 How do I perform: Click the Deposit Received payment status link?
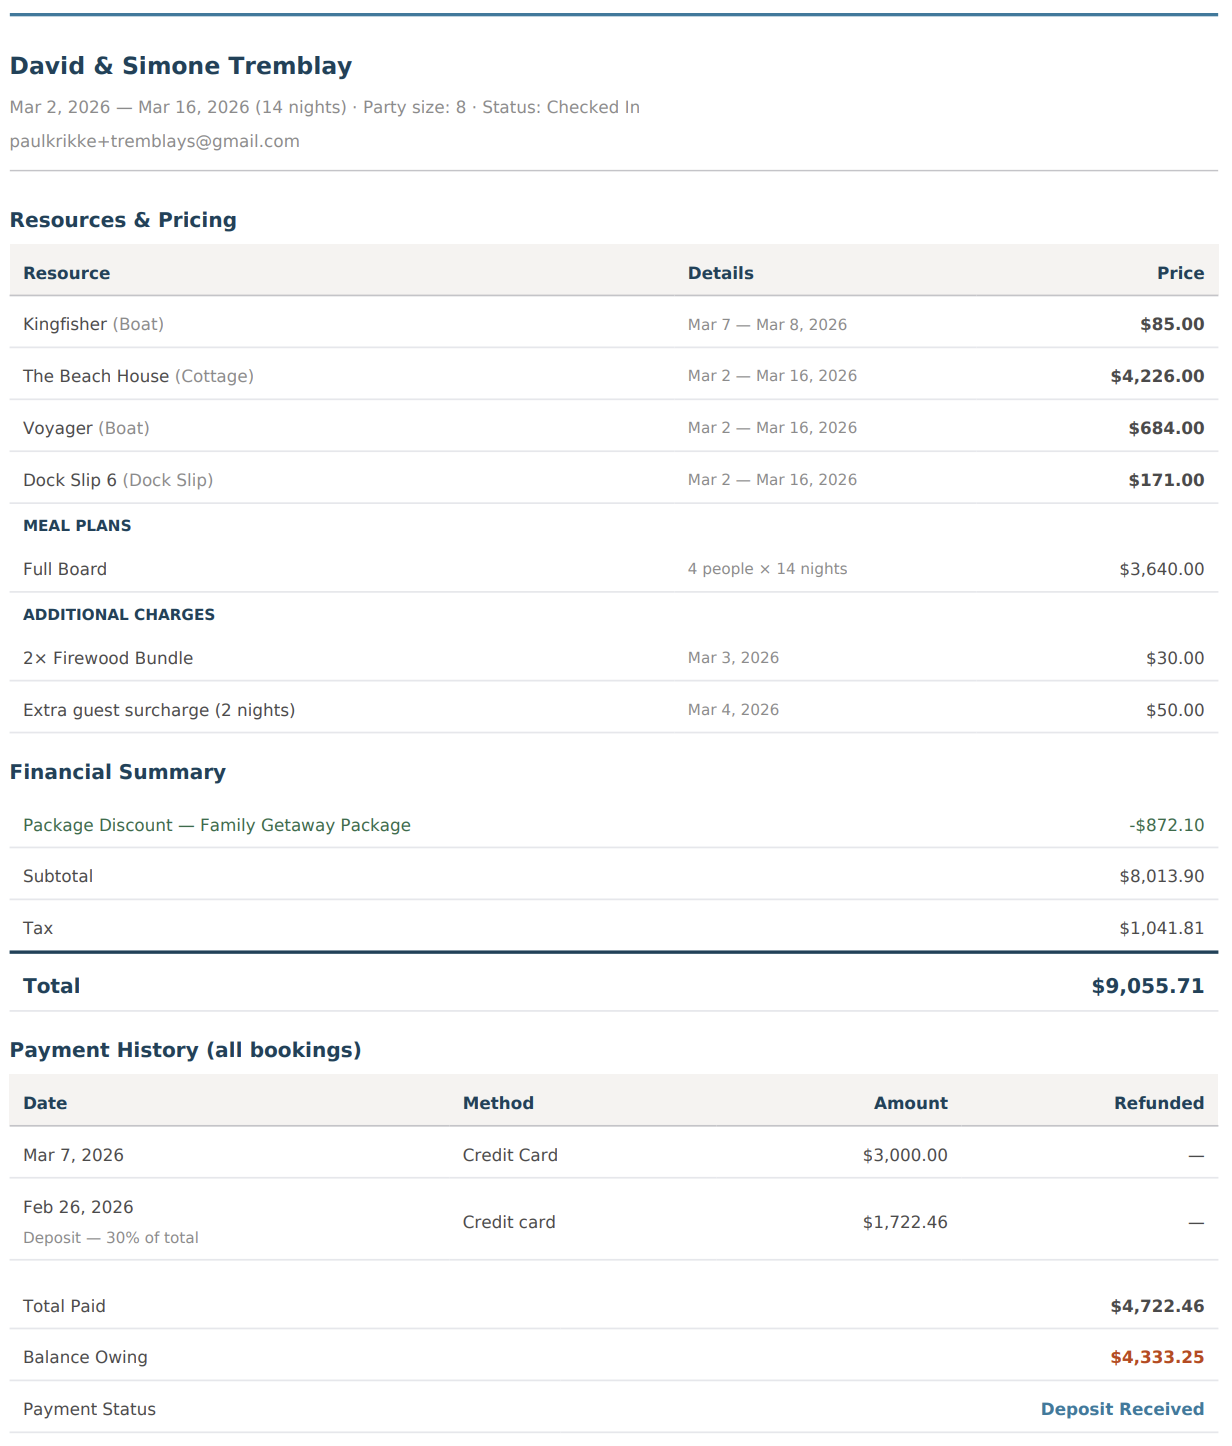coord(1122,1409)
